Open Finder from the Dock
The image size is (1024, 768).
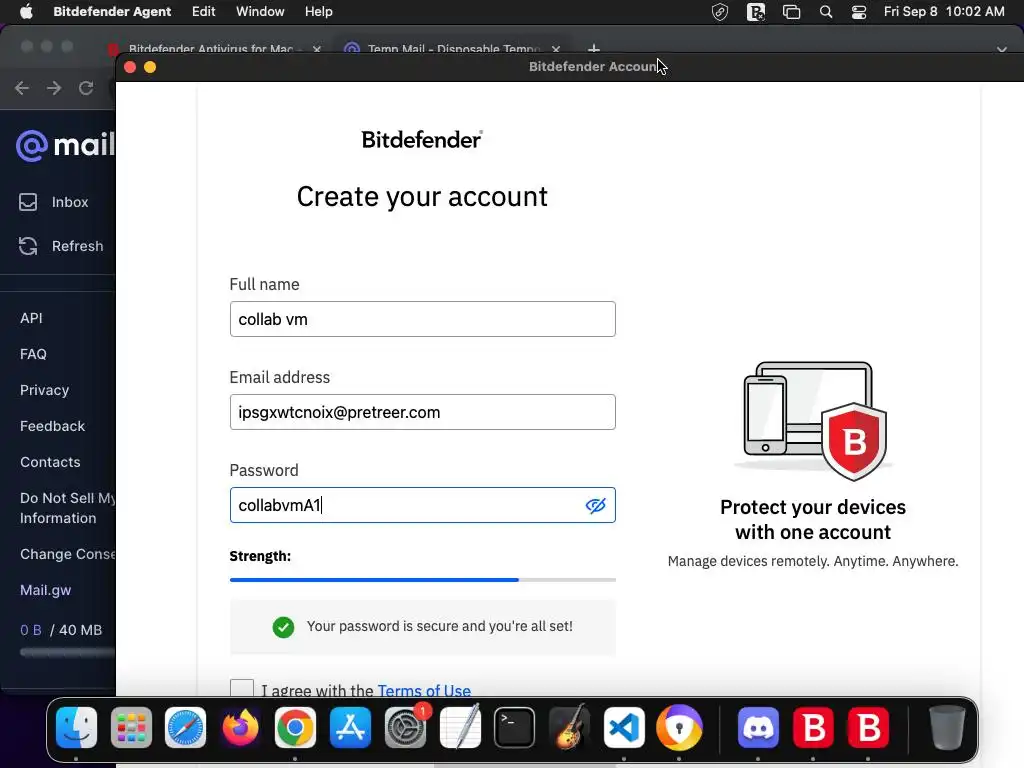tap(76, 727)
